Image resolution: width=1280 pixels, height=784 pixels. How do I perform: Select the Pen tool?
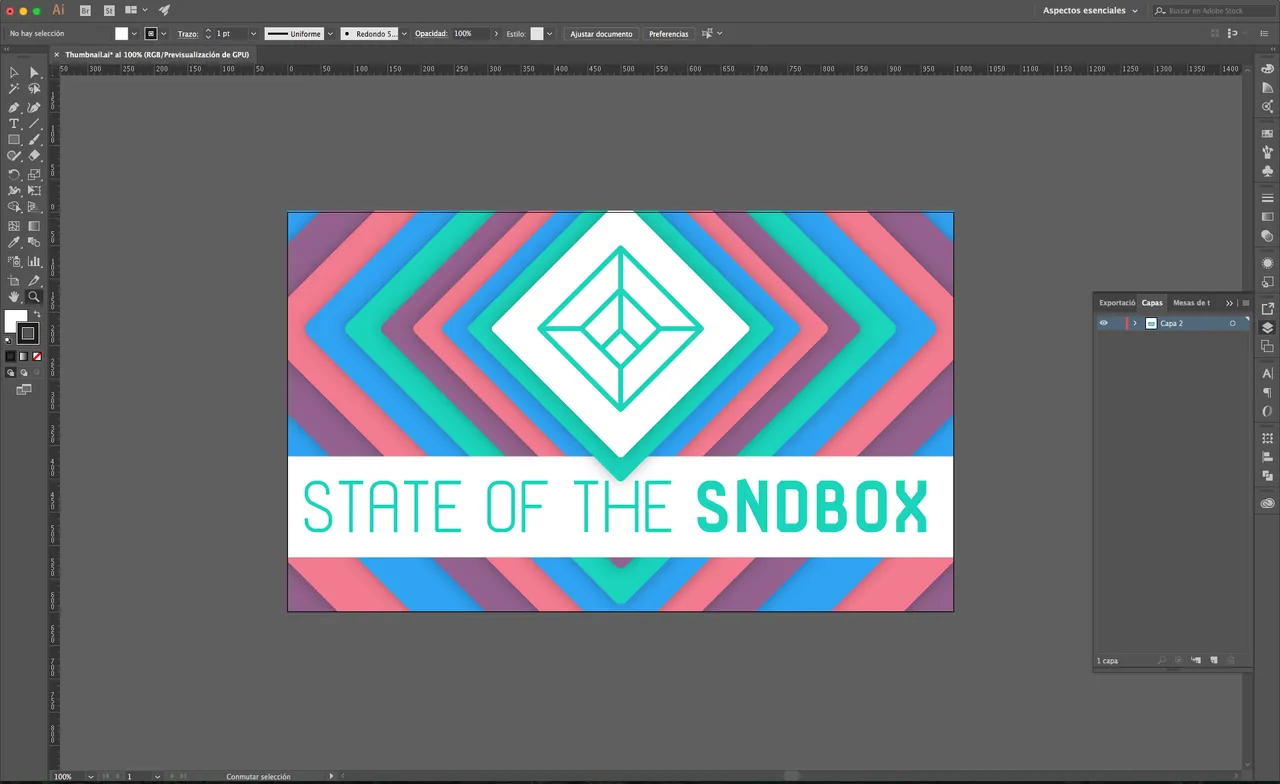tap(14, 107)
